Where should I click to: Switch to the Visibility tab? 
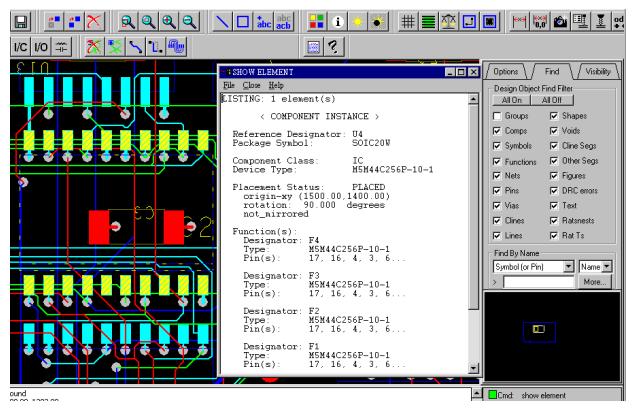[x=598, y=72]
